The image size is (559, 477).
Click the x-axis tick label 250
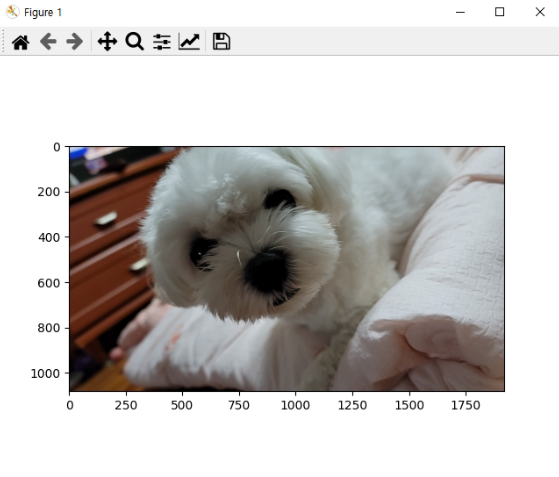[x=126, y=405]
